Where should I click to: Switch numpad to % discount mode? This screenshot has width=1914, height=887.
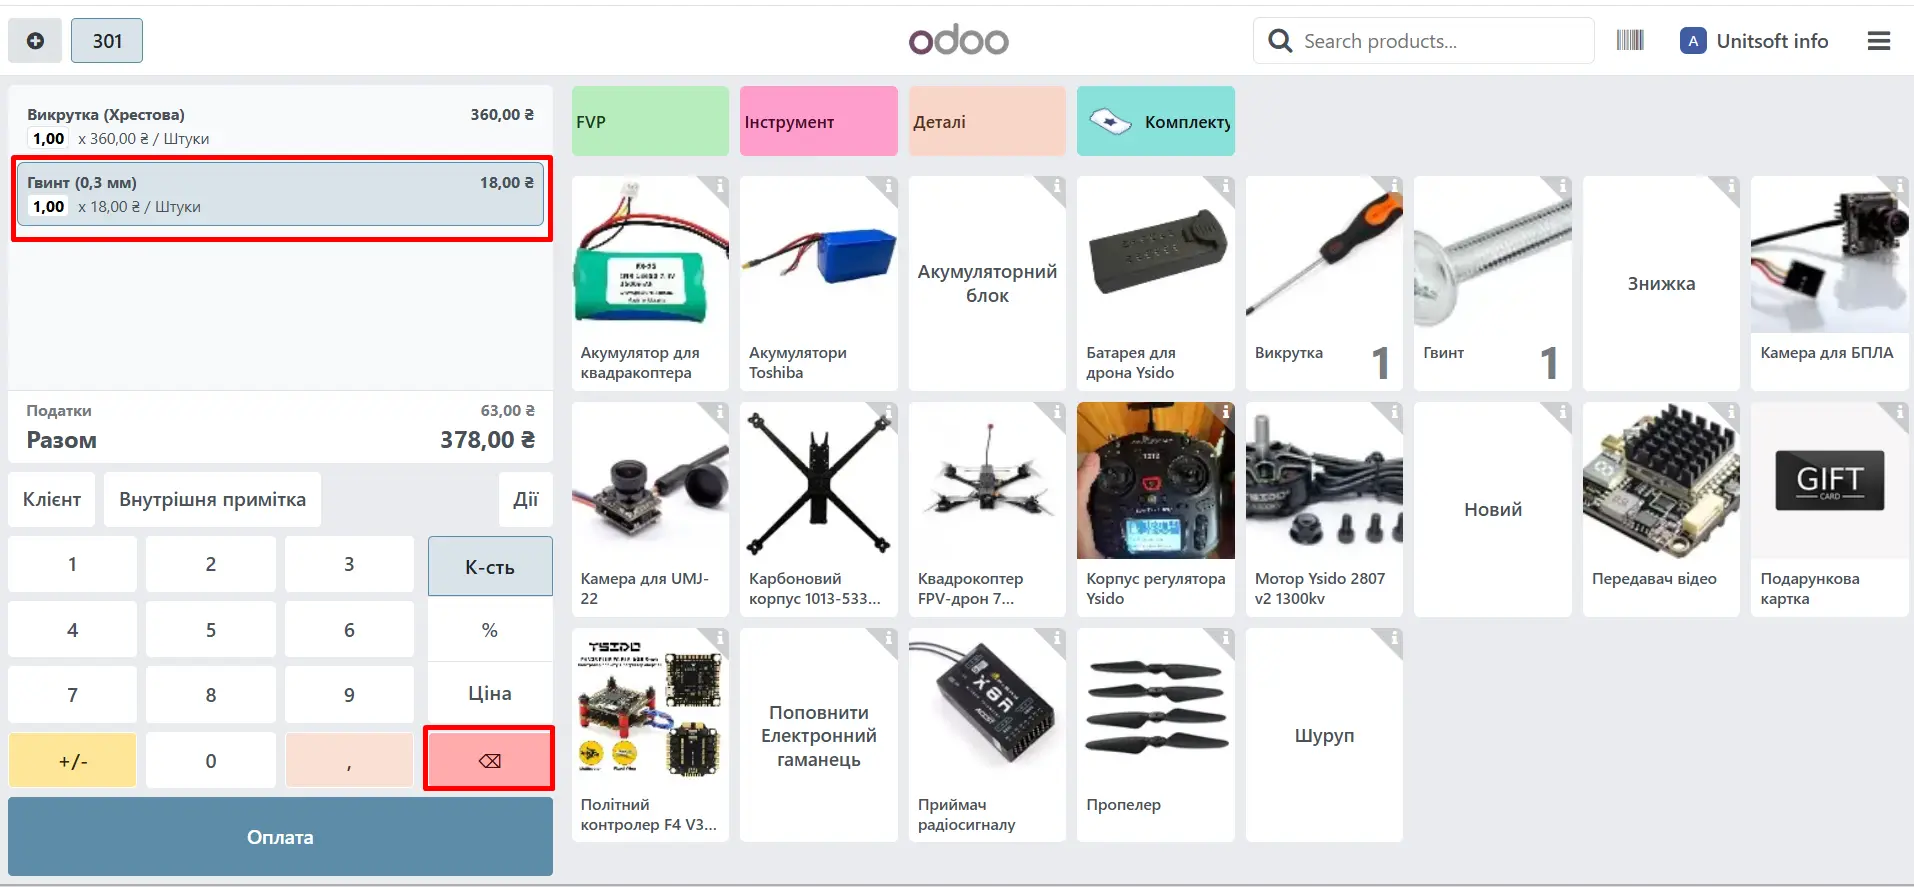tap(490, 630)
